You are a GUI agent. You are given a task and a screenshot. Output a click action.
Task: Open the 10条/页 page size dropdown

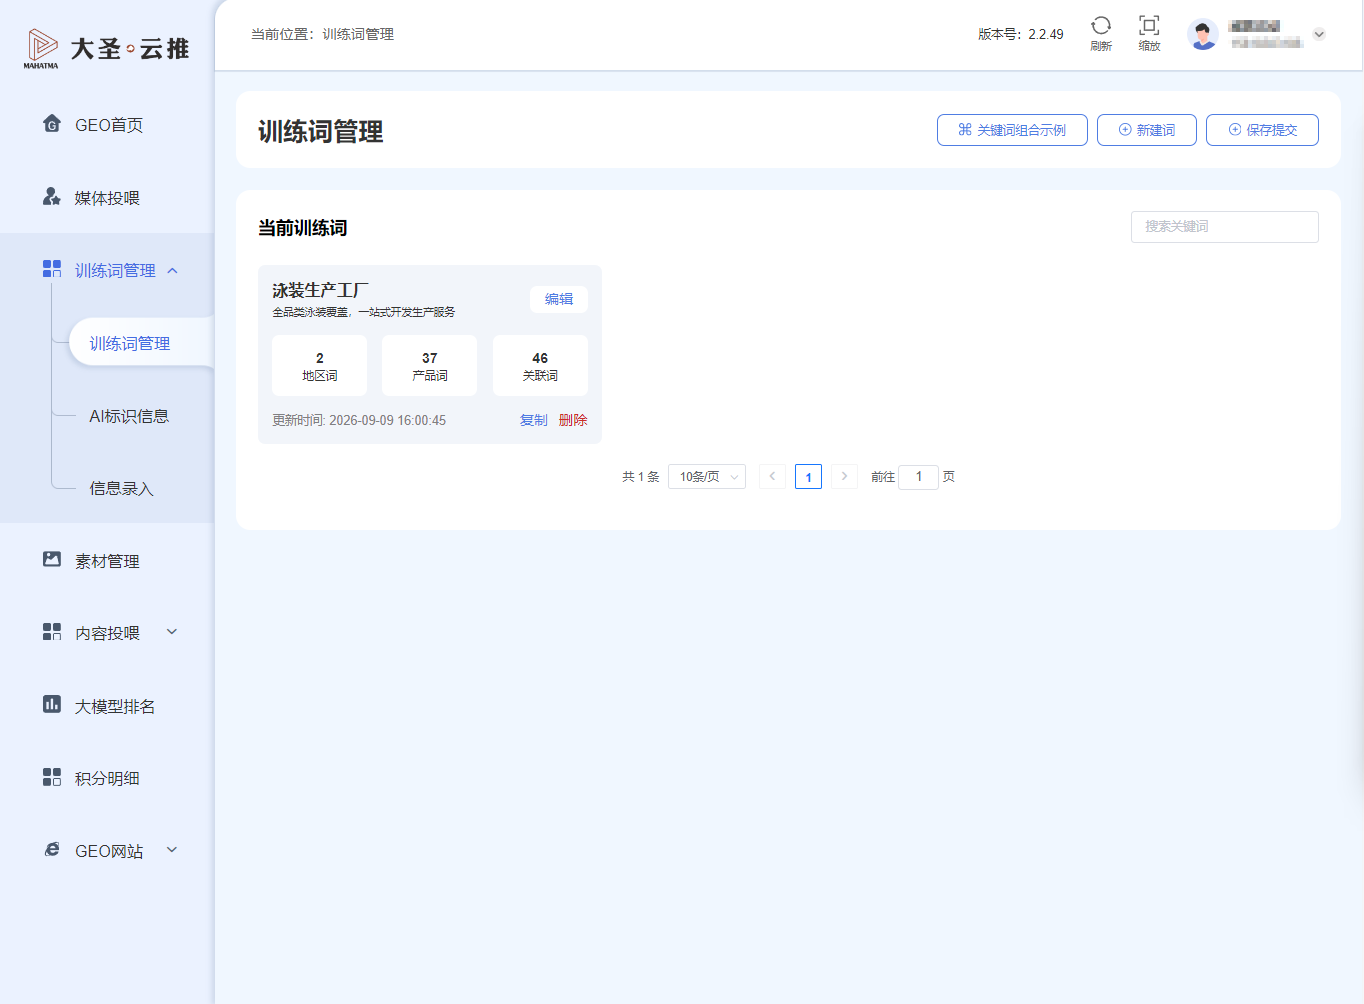(x=707, y=477)
